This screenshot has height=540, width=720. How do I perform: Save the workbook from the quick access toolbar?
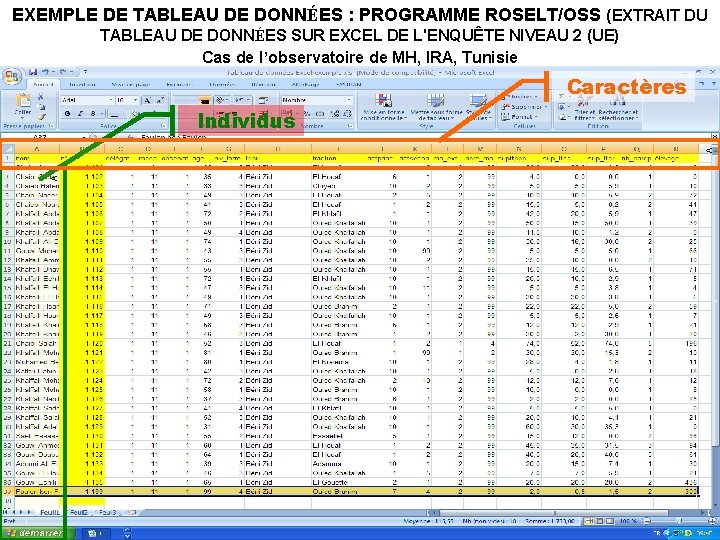click(x=33, y=72)
